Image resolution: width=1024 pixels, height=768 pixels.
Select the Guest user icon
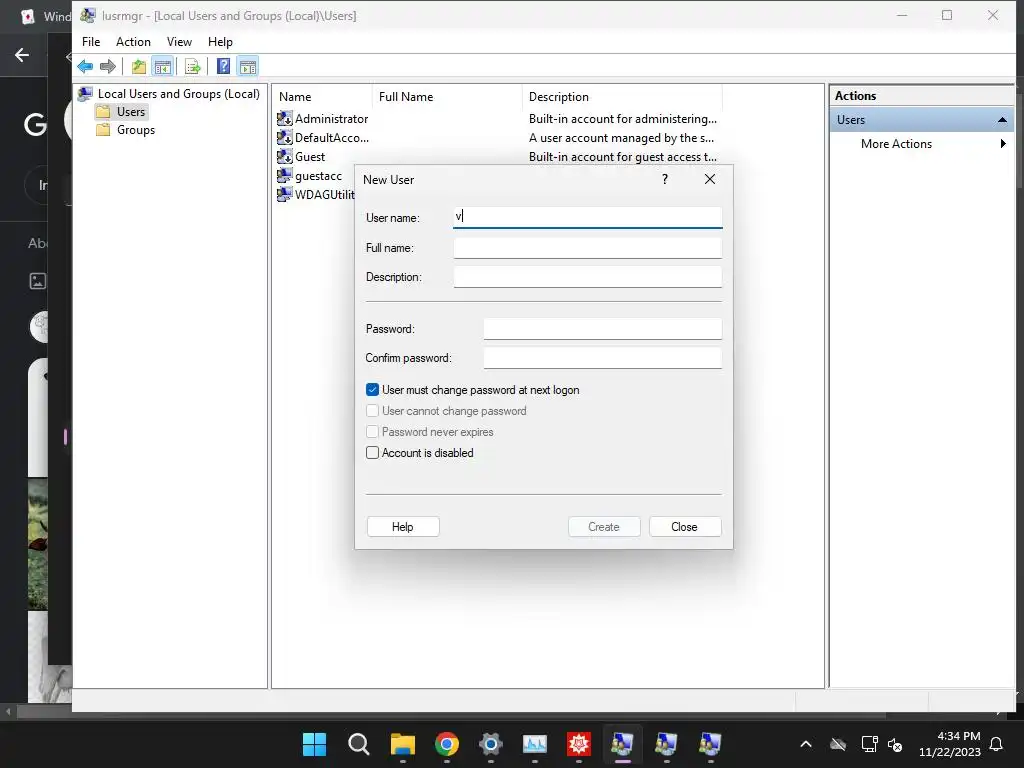click(x=285, y=156)
